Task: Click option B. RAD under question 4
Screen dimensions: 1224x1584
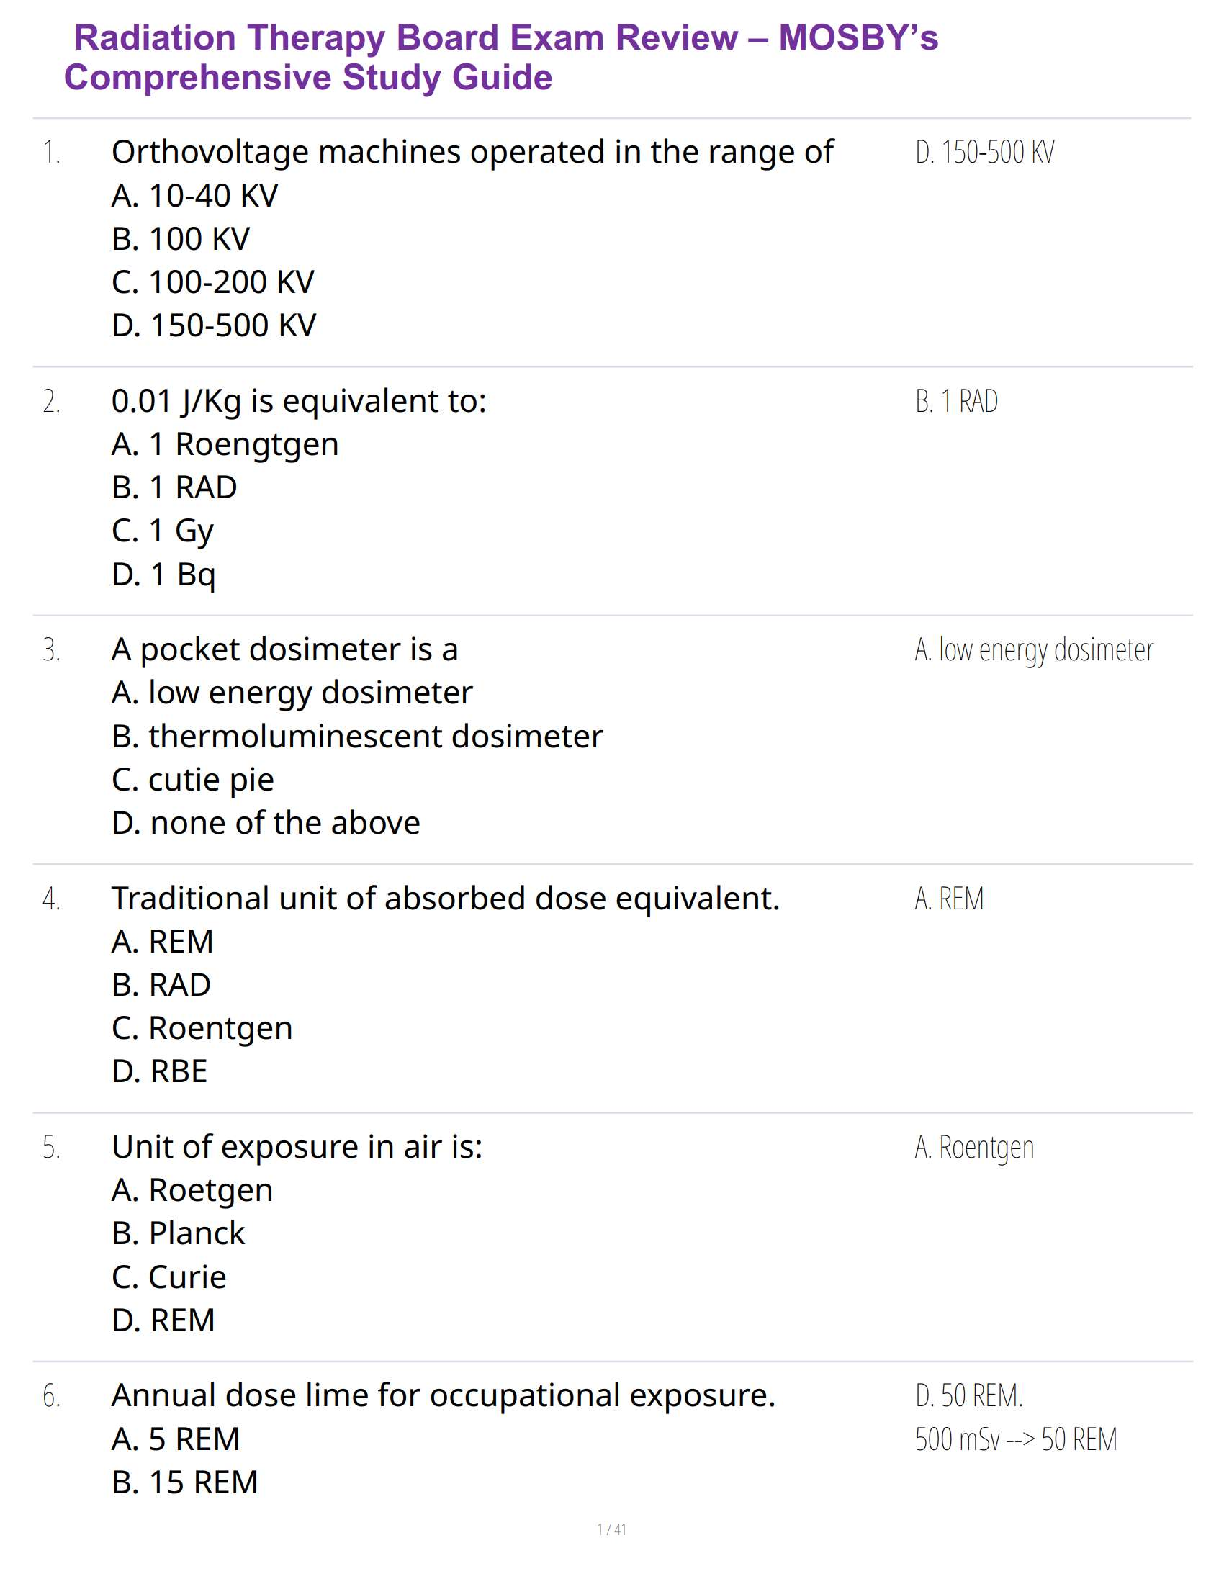Action: point(161,985)
